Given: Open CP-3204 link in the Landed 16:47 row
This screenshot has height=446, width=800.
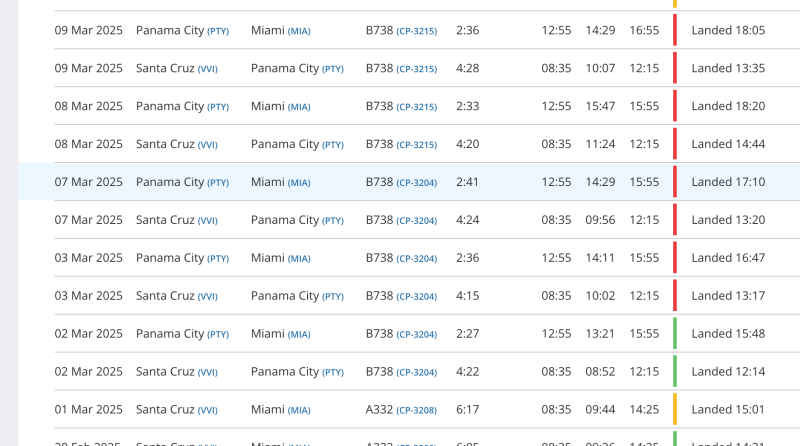Looking at the screenshot, I should pyautogui.click(x=417, y=258).
